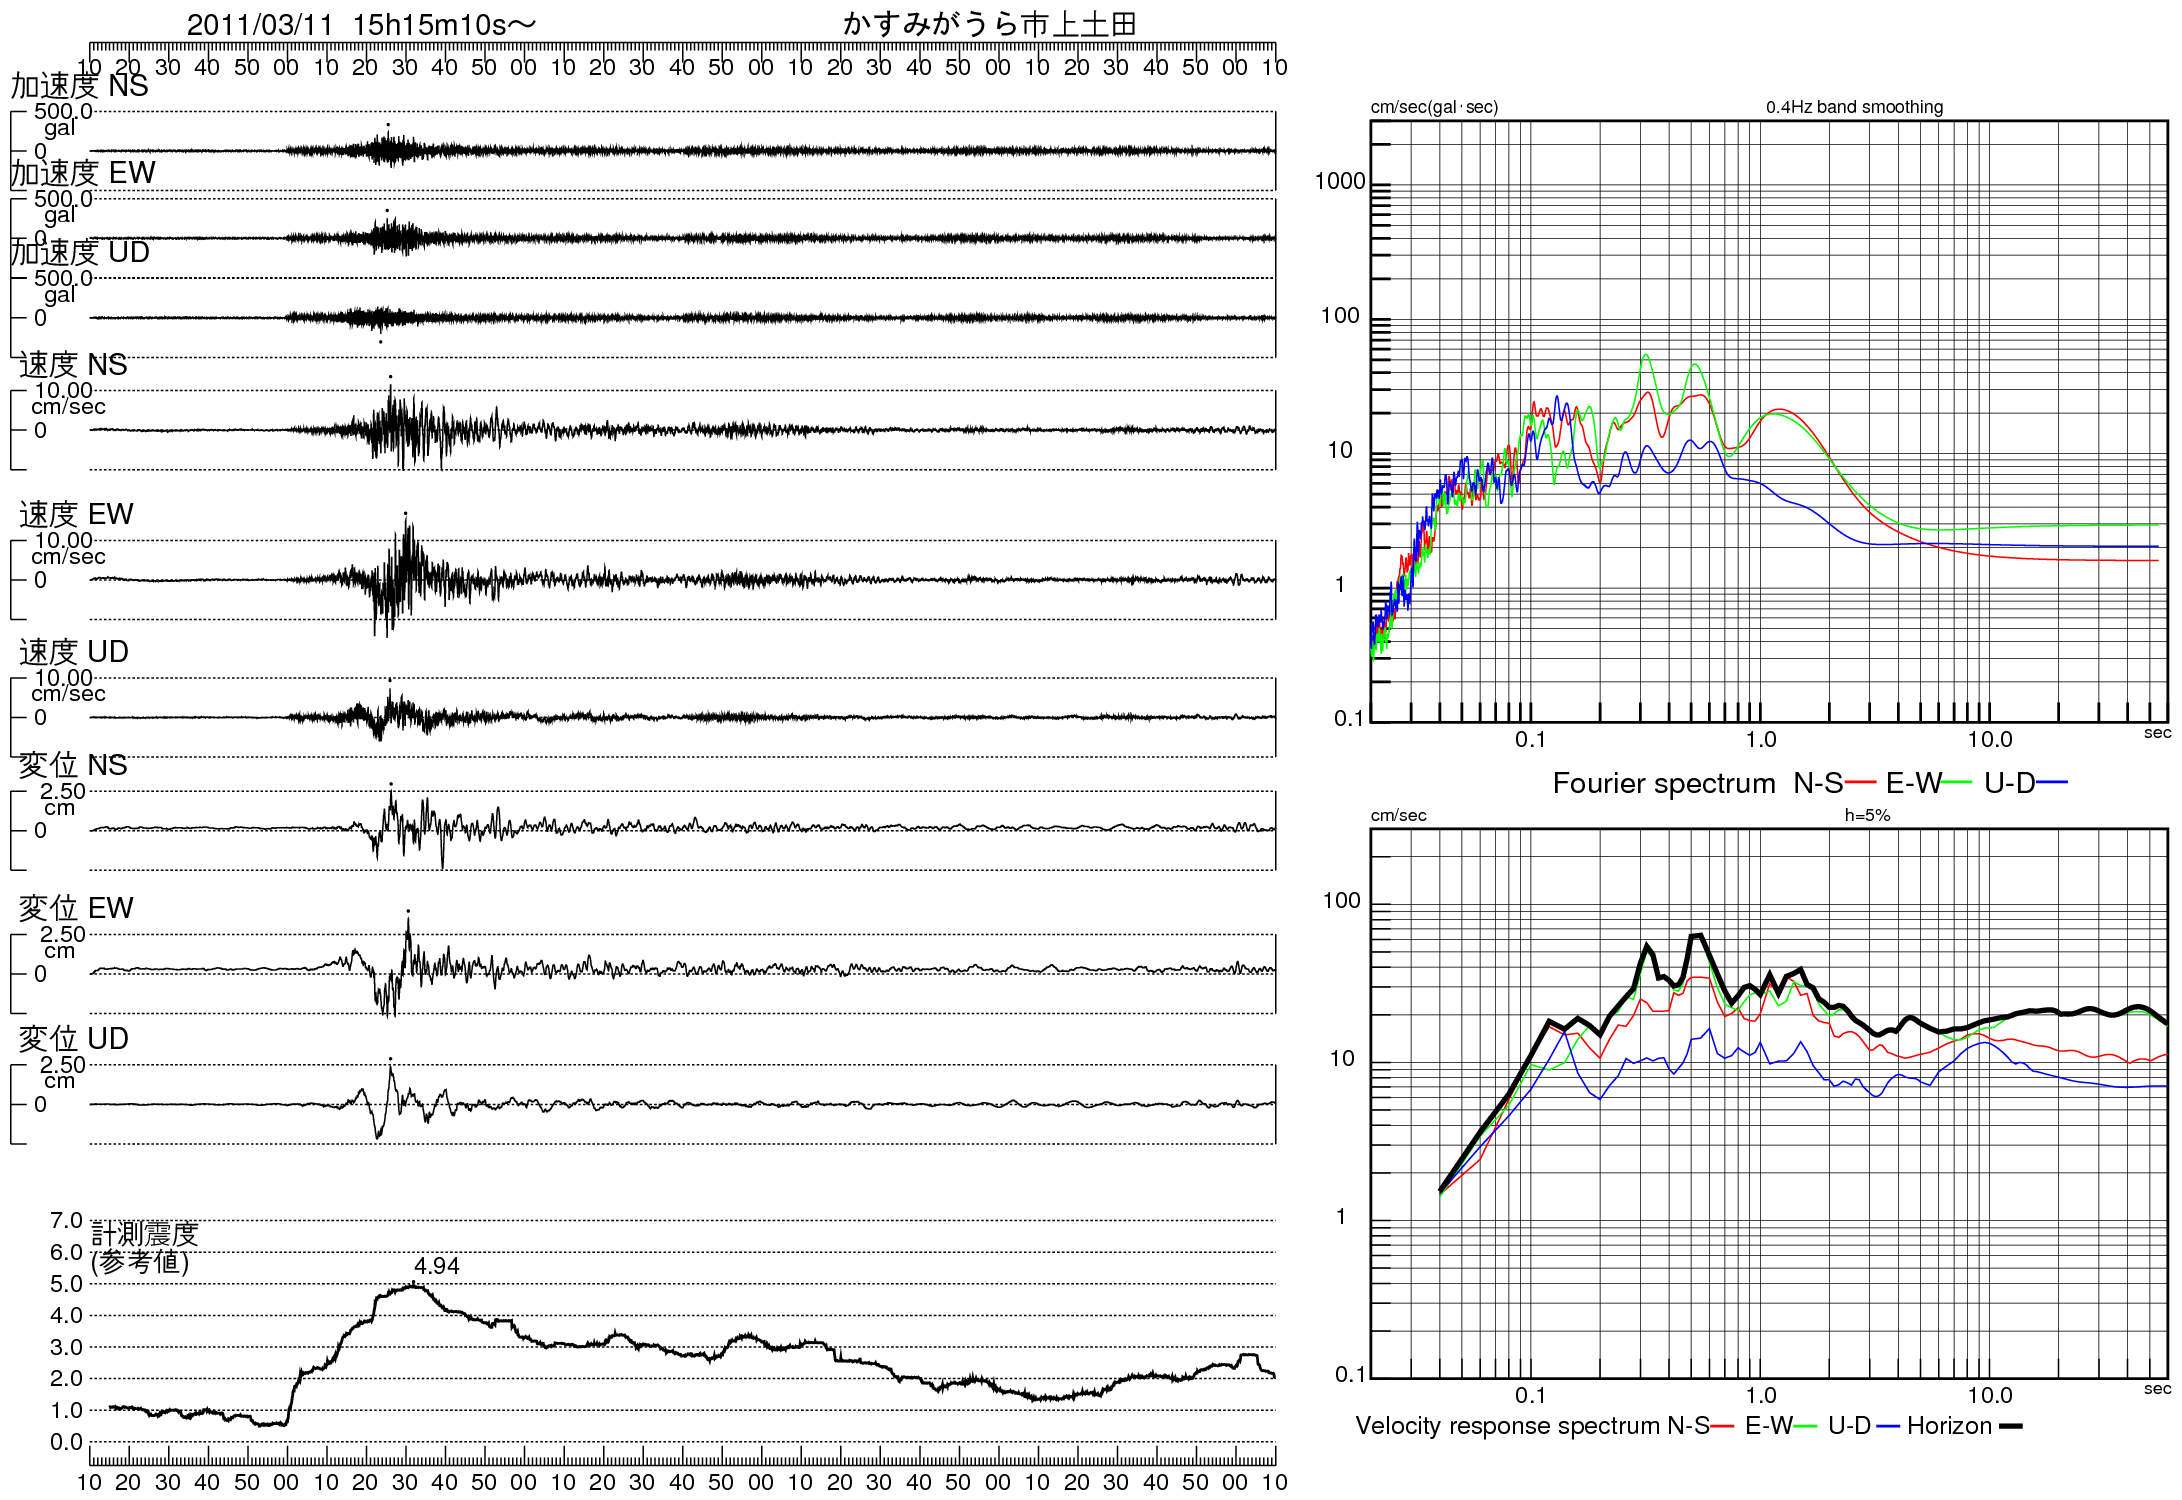The height and width of the screenshot is (1500, 2182).
Task: Click the 計測震度 chart label
Action: point(145,1234)
